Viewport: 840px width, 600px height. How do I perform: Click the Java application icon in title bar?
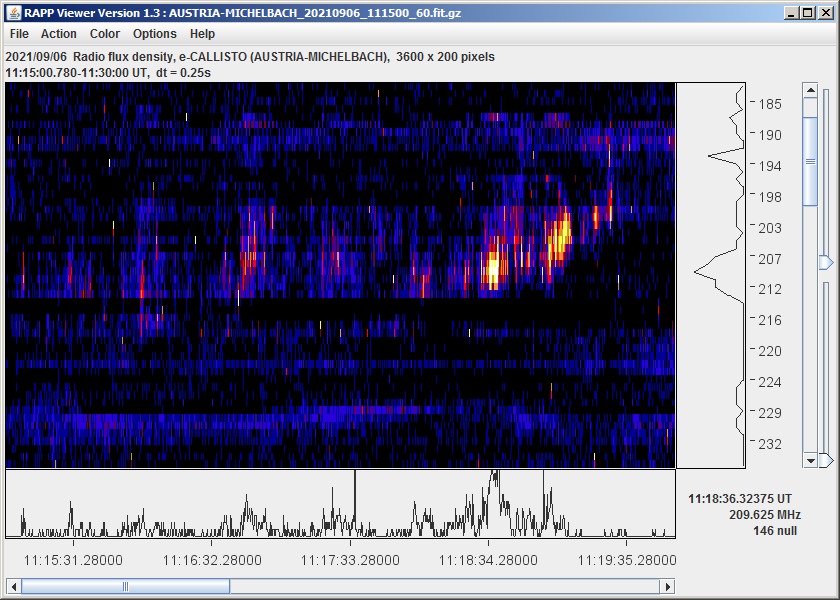[14, 13]
